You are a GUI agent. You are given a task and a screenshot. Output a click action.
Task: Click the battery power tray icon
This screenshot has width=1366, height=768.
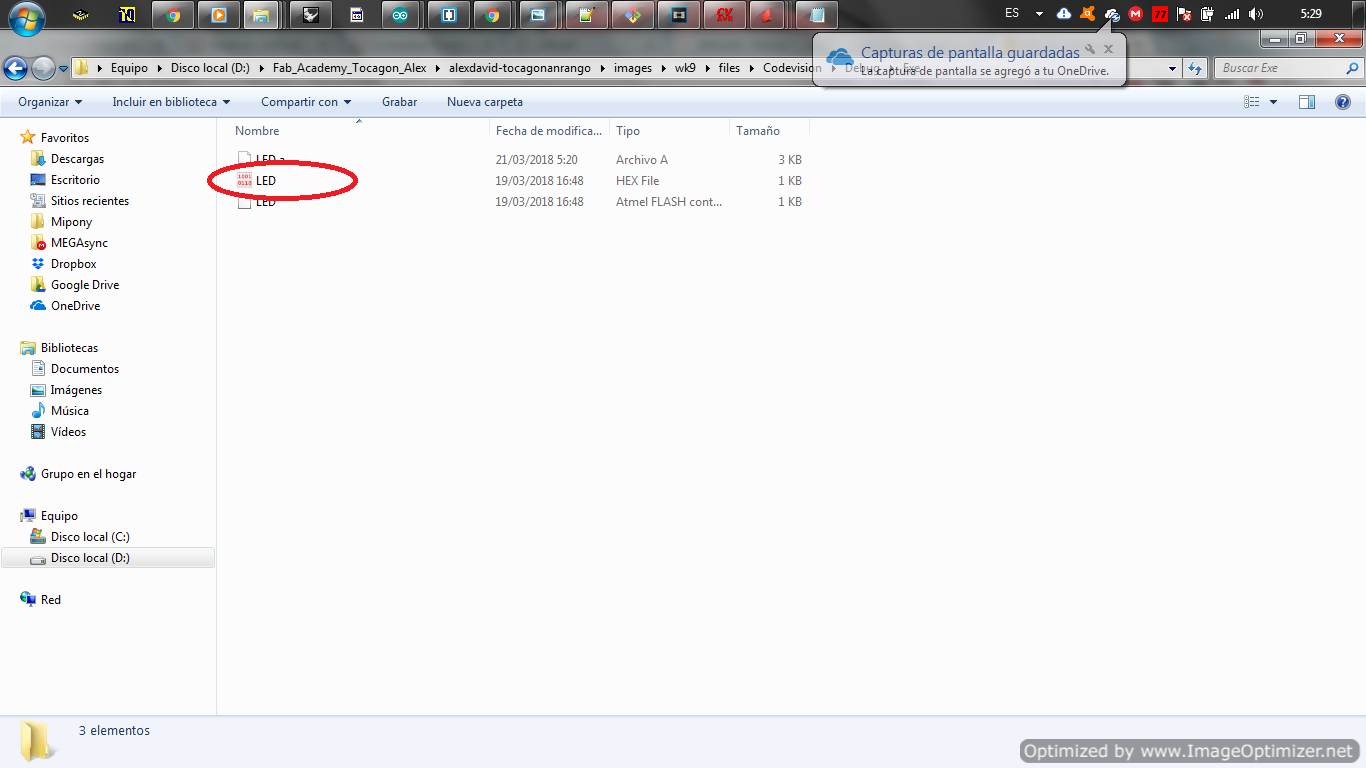[1208, 14]
